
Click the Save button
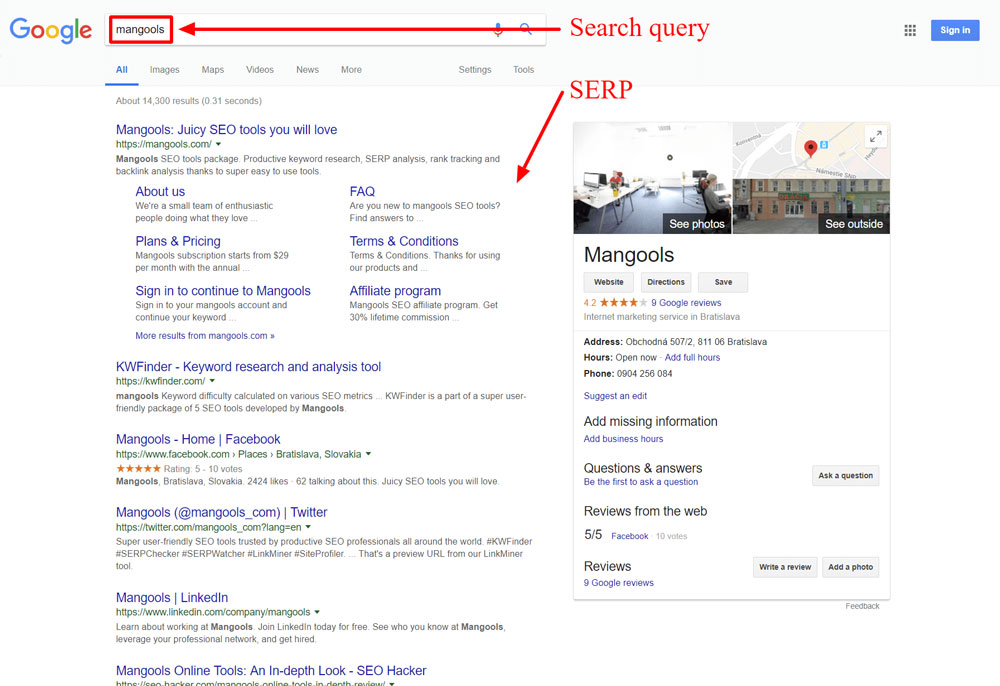pyautogui.click(x=723, y=282)
